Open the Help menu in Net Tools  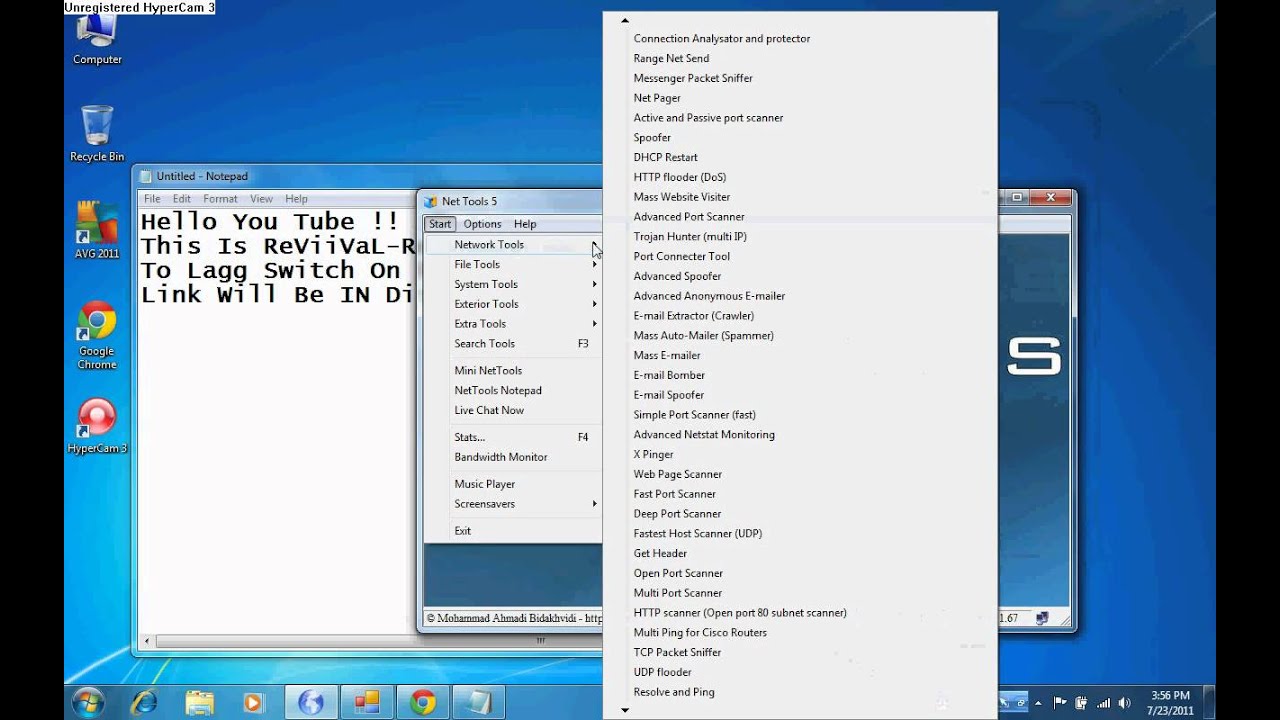click(x=525, y=224)
